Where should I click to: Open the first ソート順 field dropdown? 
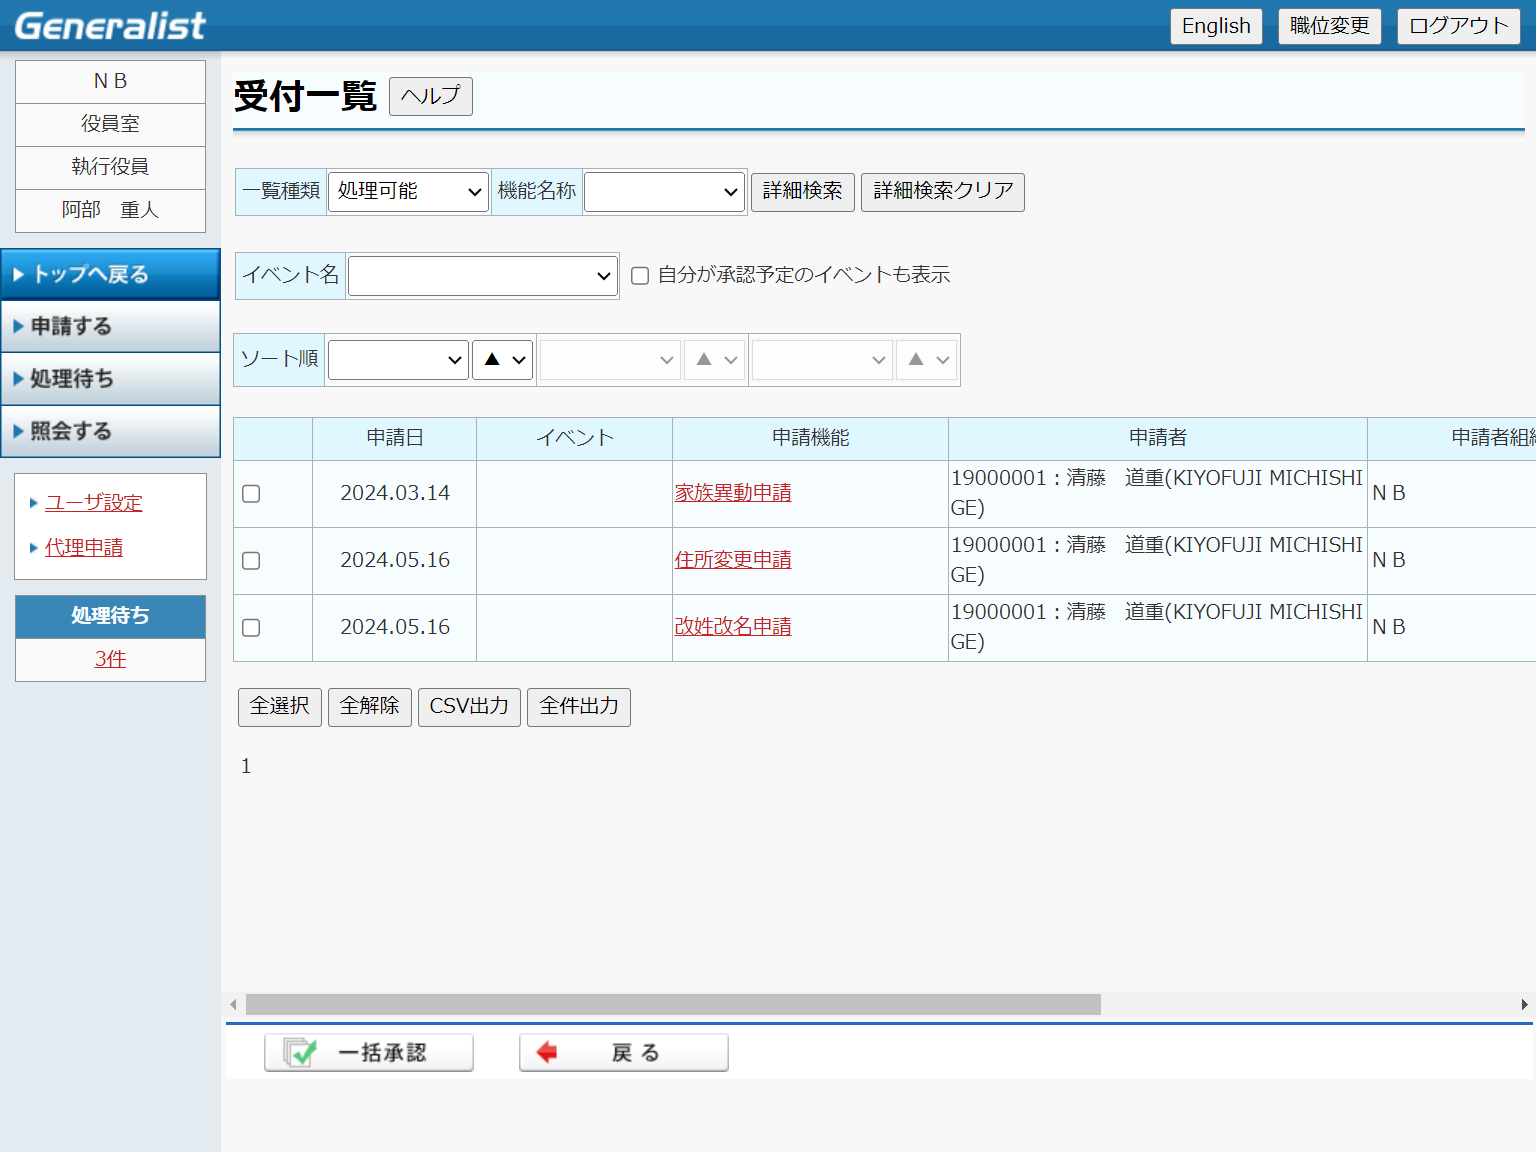[398, 360]
